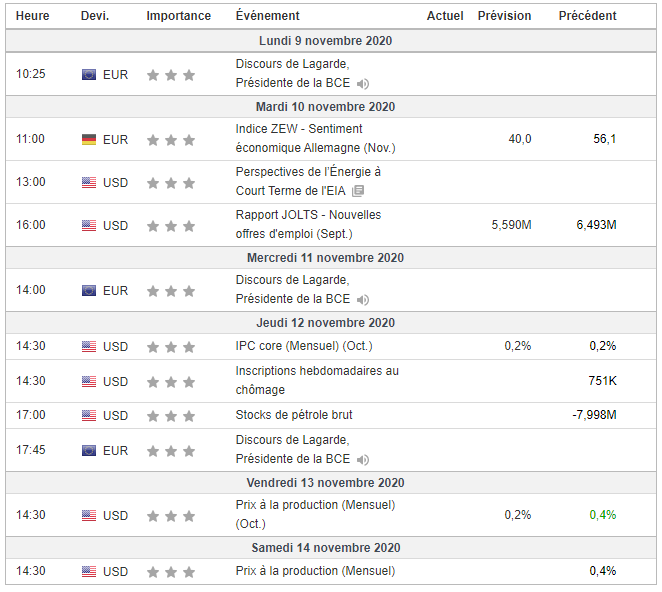Click US flag in the 16:00 row
The height and width of the screenshot is (592, 662).
89,225
